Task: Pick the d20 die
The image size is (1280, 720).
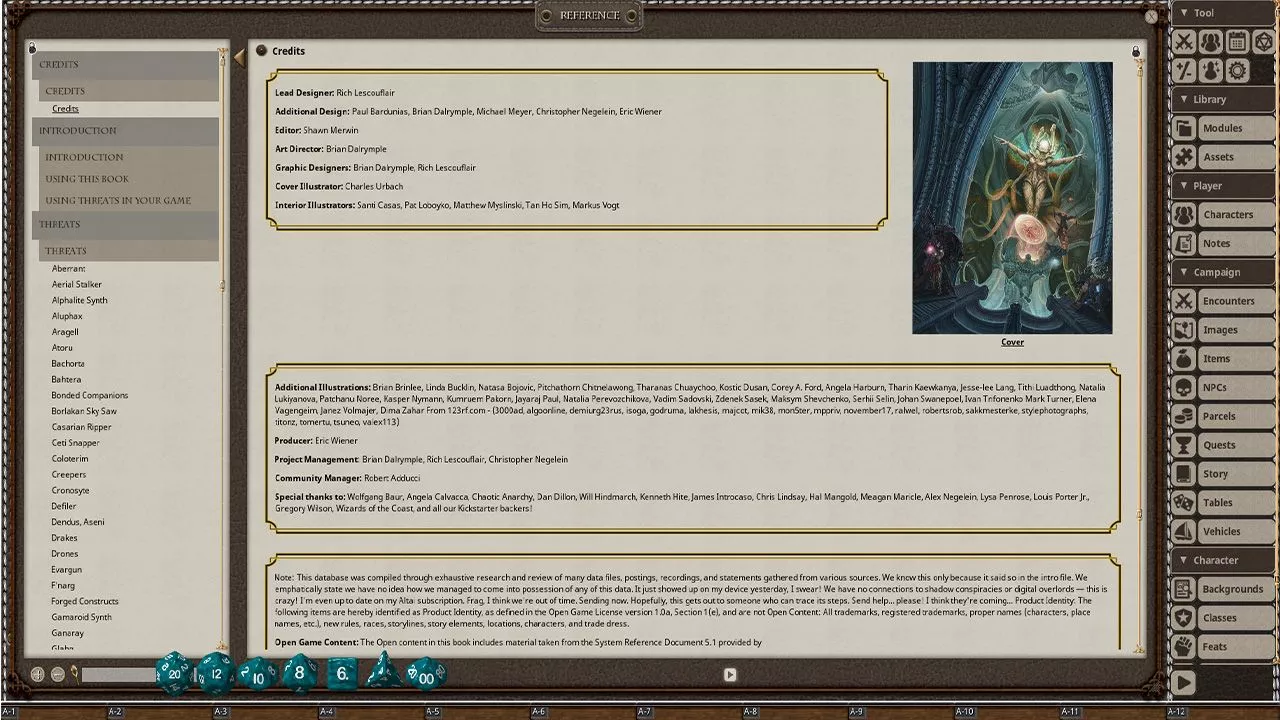Action: tap(175, 673)
